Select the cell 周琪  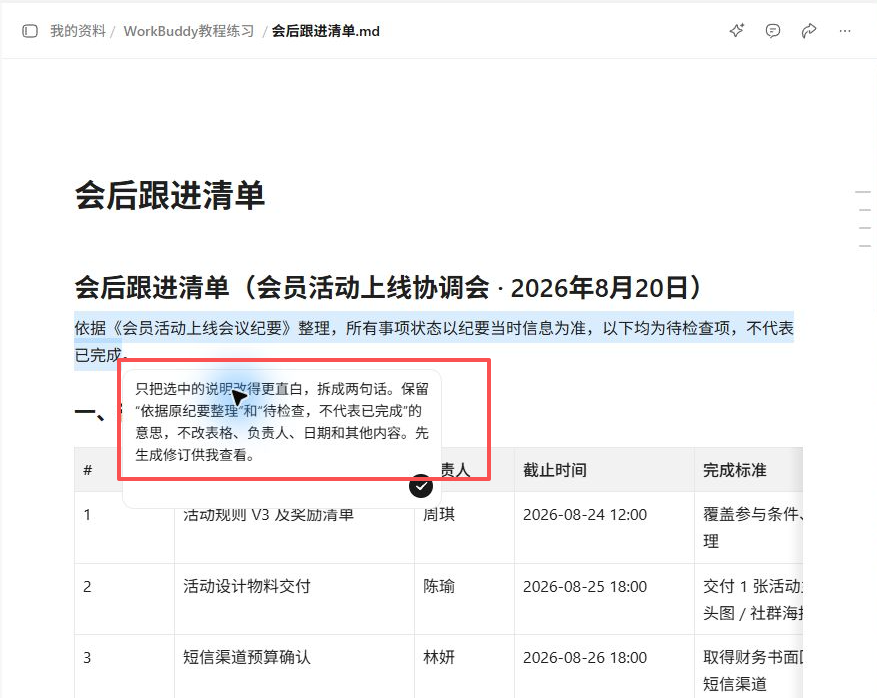click(439, 514)
